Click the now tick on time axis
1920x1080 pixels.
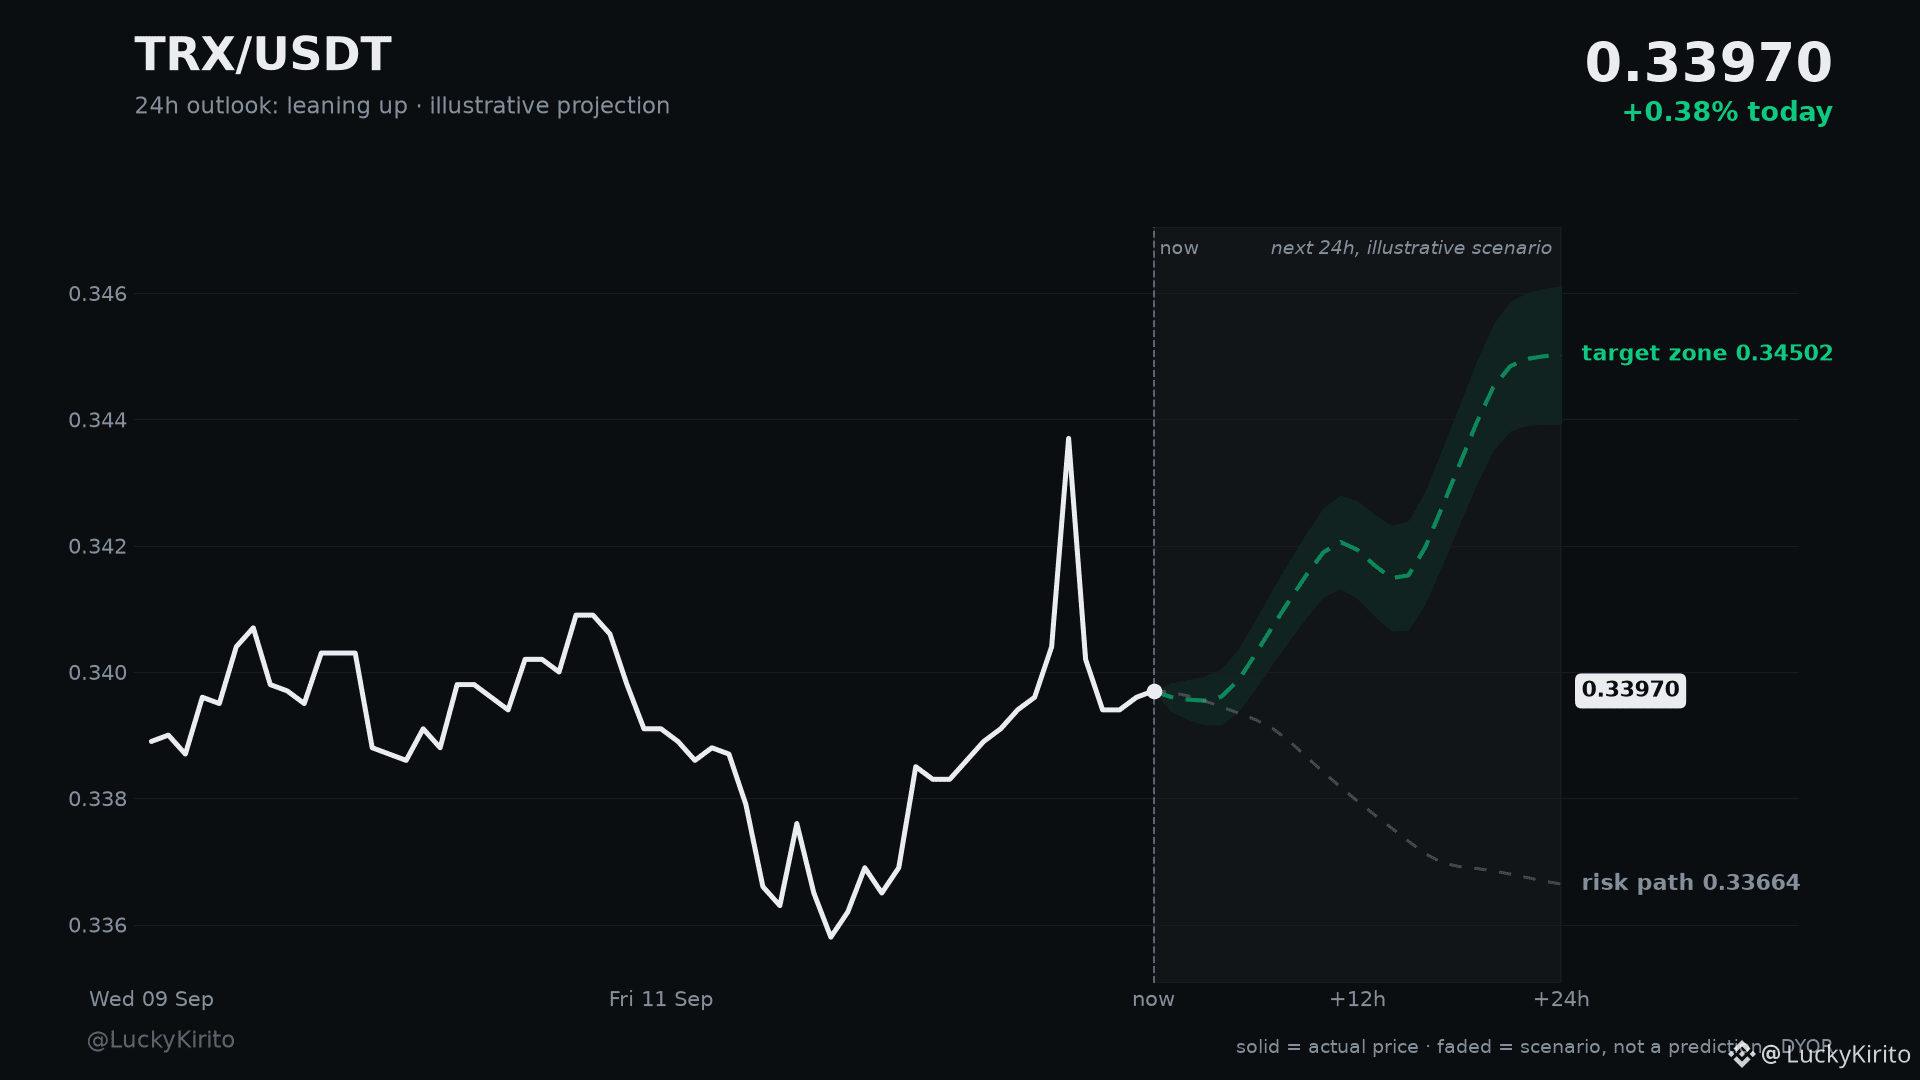click(x=1153, y=999)
